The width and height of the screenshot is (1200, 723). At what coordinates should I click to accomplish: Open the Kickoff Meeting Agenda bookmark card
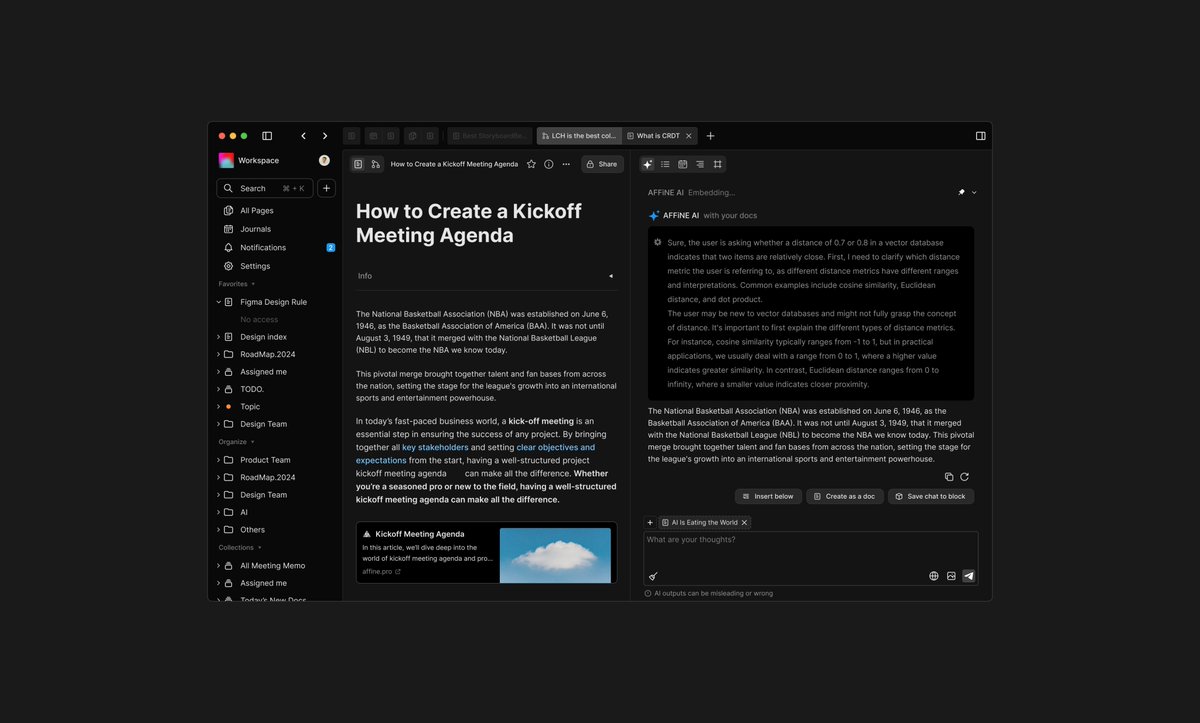[486, 553]
